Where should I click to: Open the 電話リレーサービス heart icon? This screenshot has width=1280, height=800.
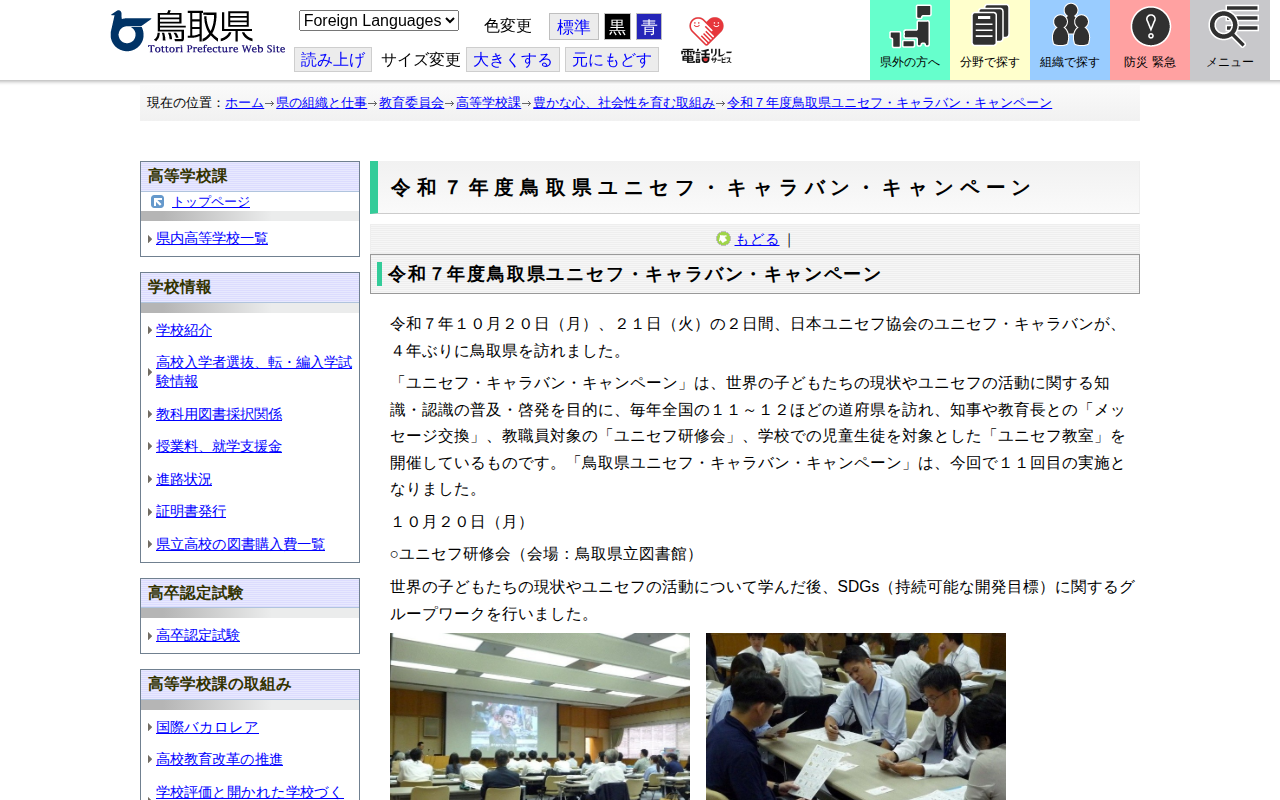[706, 40]
